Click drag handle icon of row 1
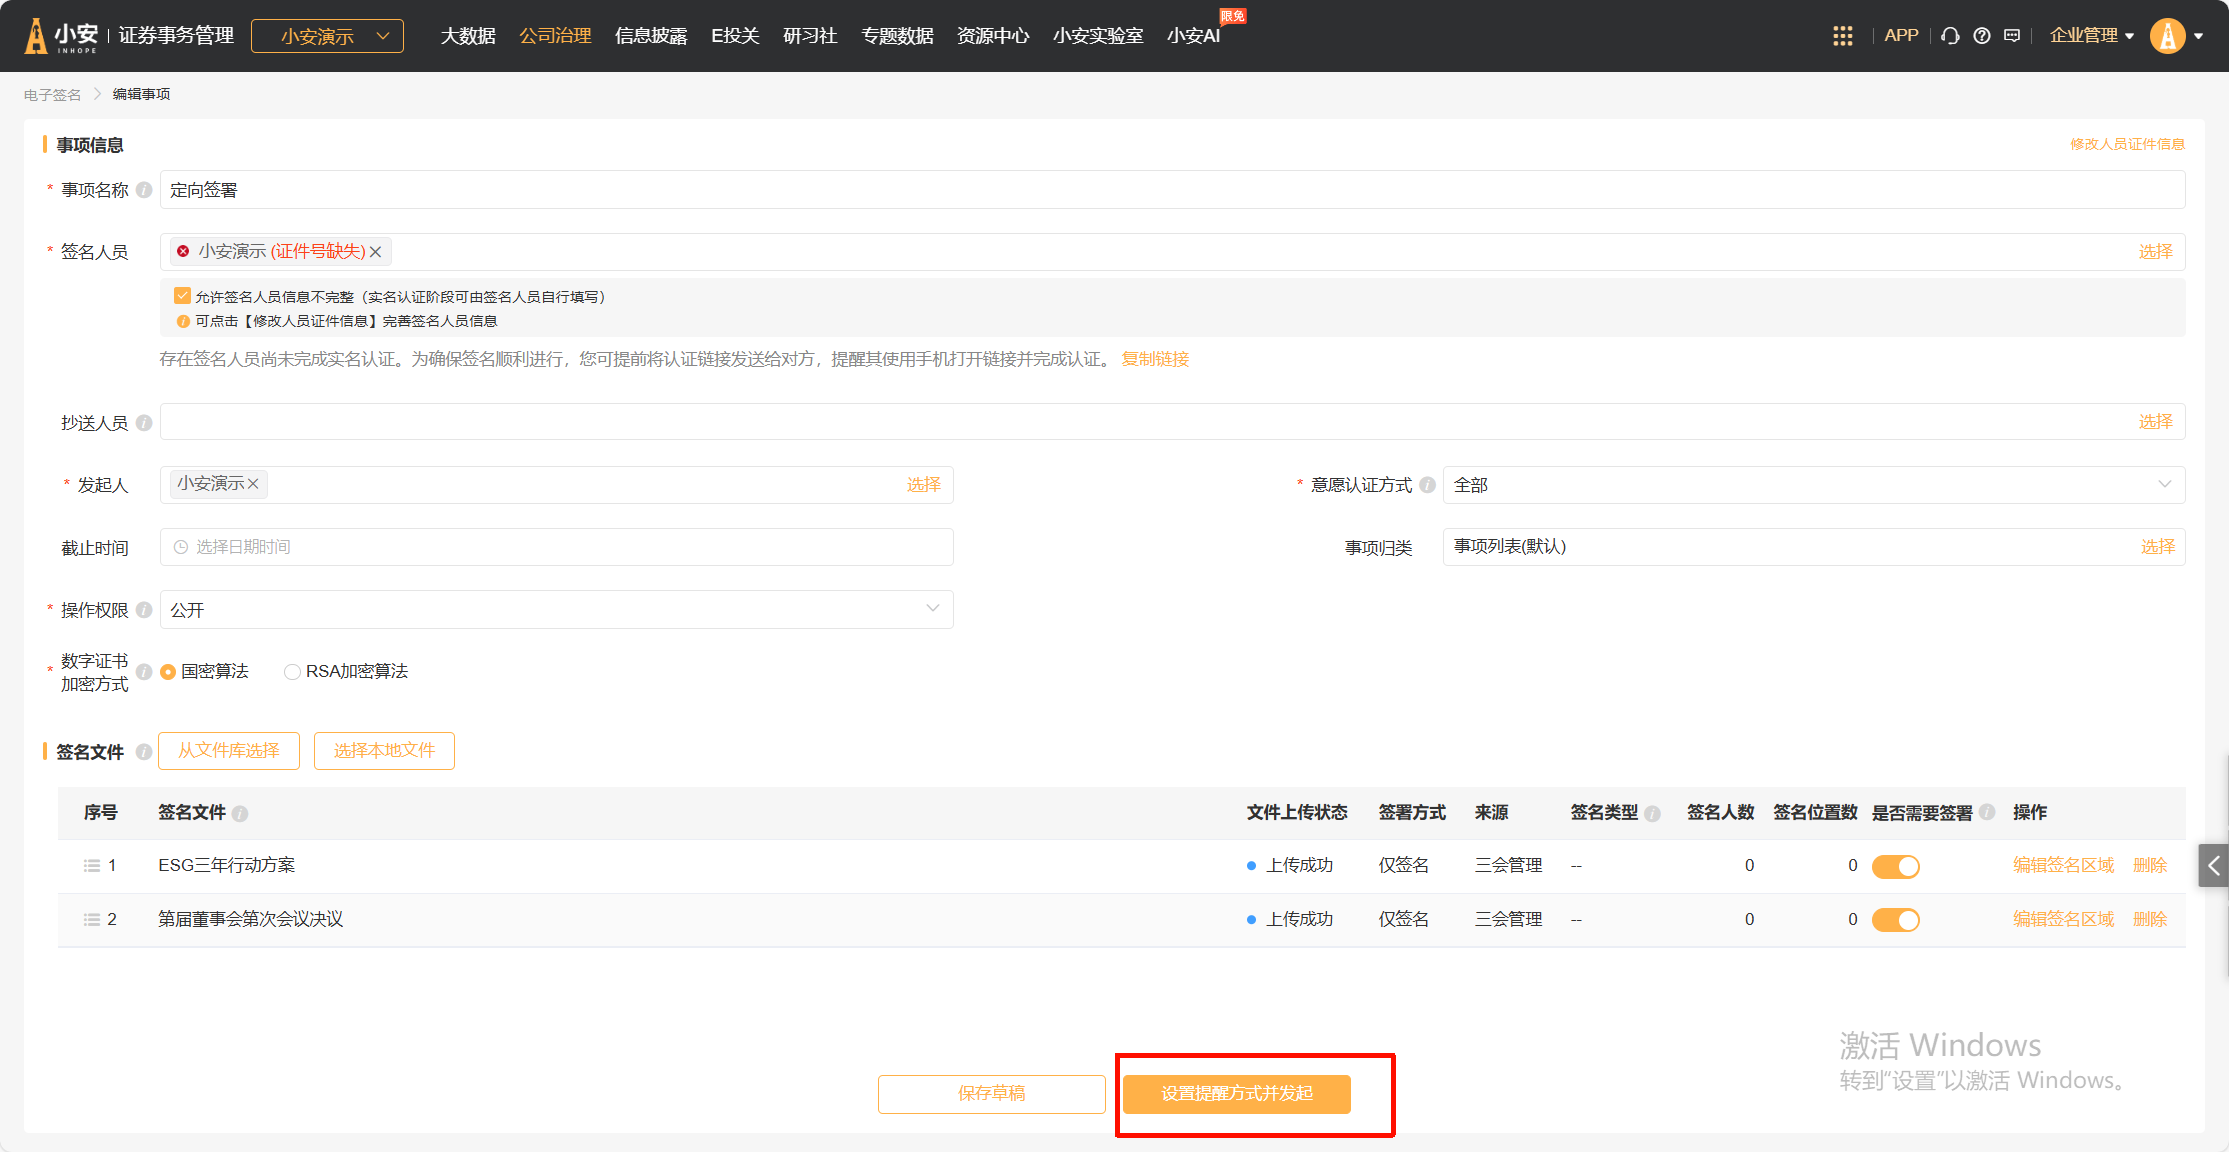2229x1152 pixels. pyautogui.click(x=92, y=866)
